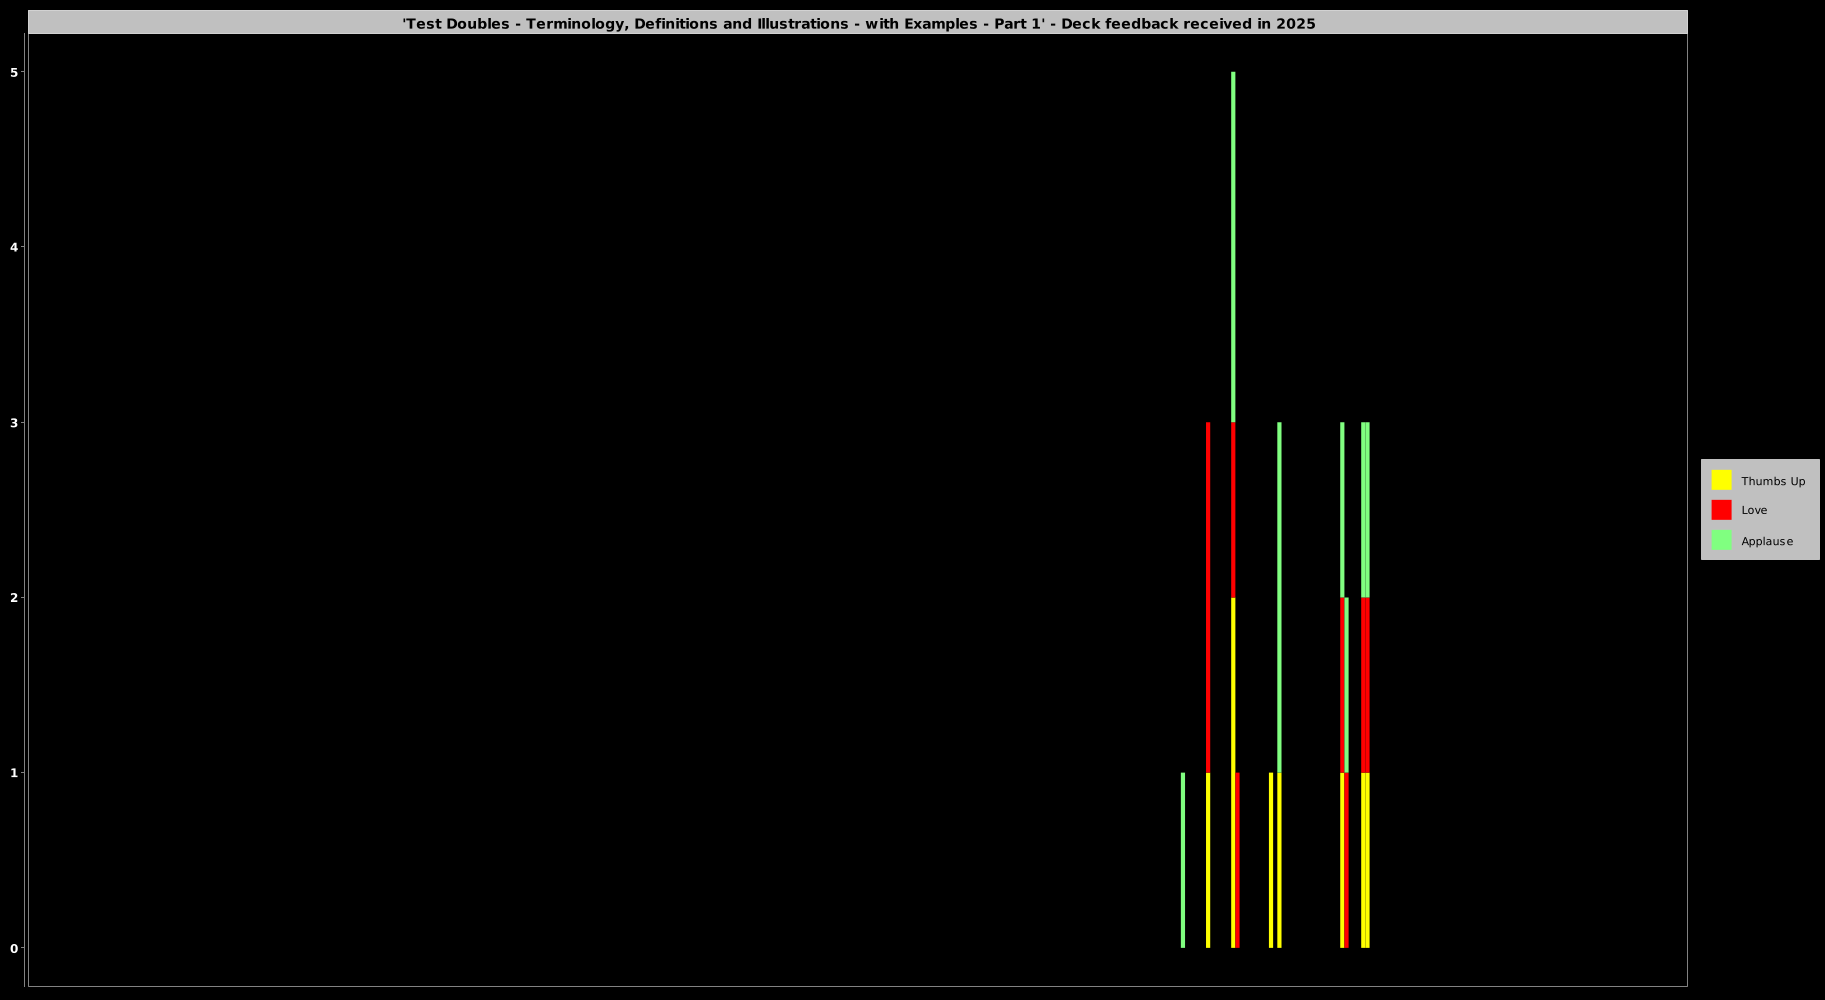
Task: Select the wide yellow segment of rightmost bar
Action: coord(1365,860)
